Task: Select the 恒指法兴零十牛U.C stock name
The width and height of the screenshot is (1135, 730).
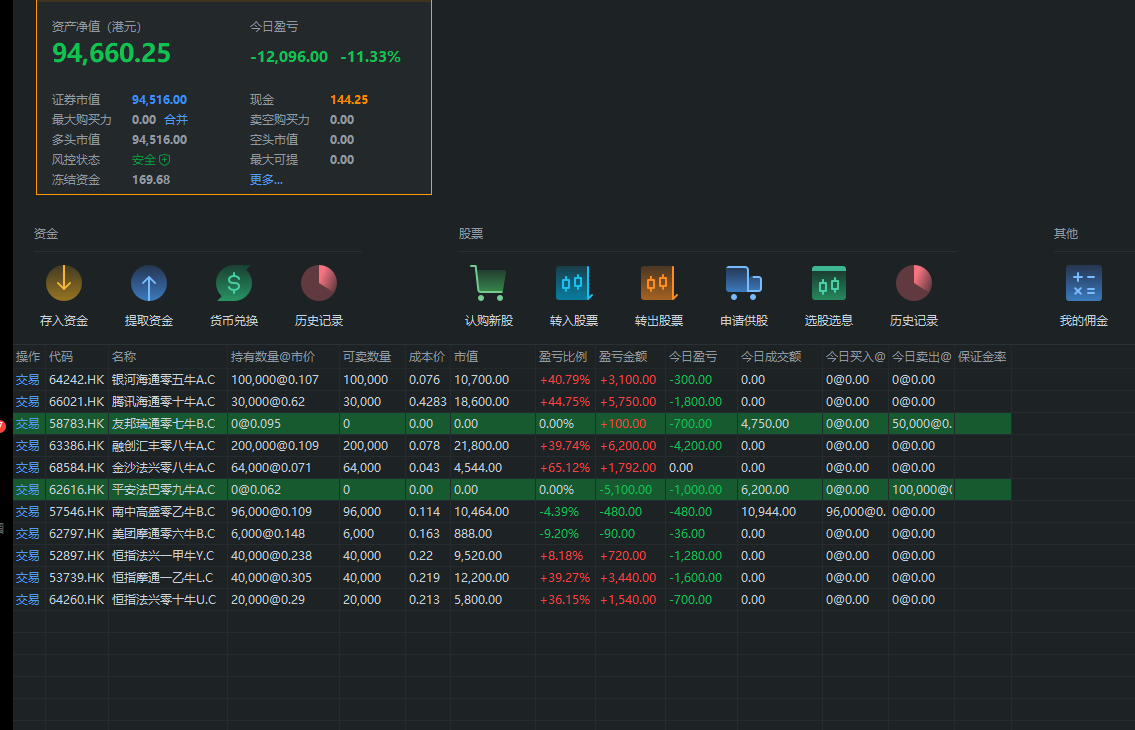Action: click(x=164, y=600)
